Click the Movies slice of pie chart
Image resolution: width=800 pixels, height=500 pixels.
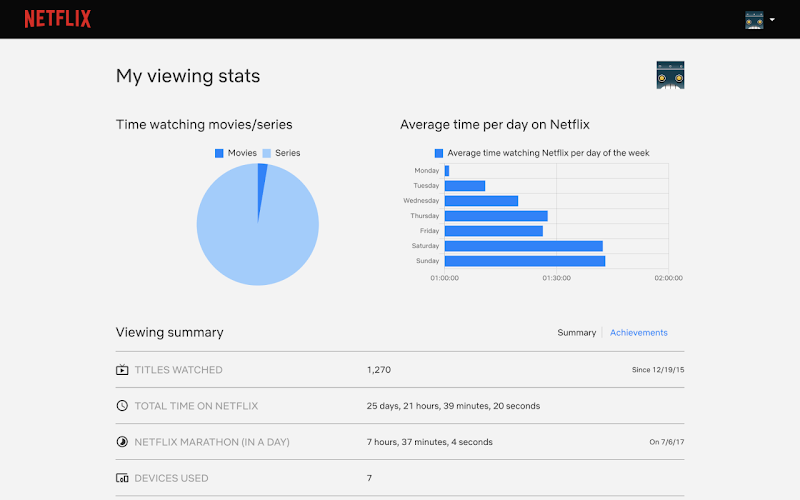pyautogui.click(x=261, y=184)
